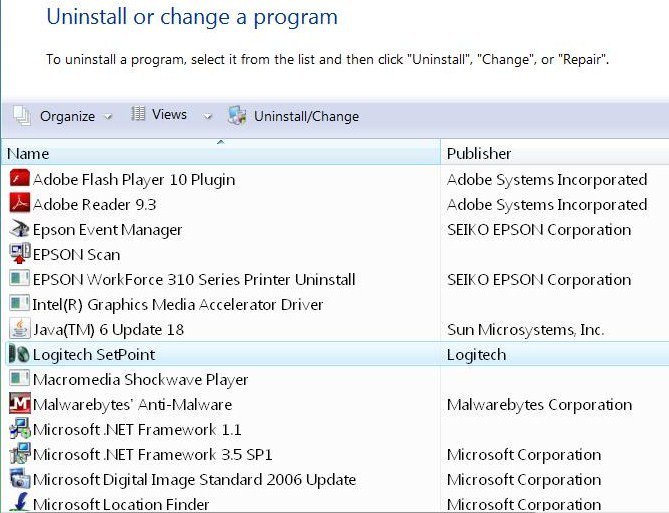Select Adobe Reader 9.3 entry name
This screenshot has width=669, height=513.
[94, 204]
